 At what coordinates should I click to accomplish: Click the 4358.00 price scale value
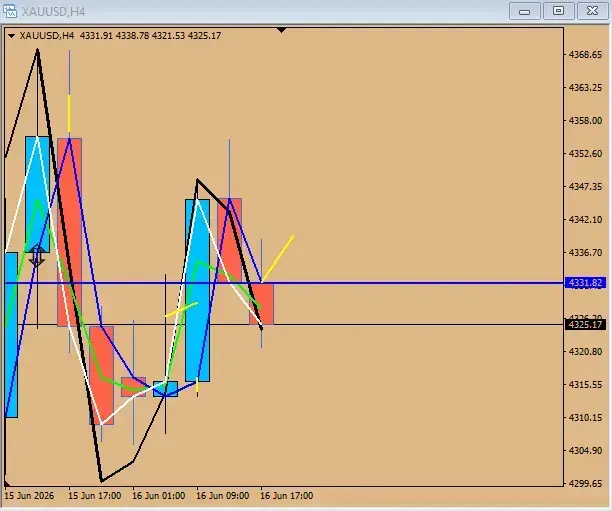pos(585,120)
